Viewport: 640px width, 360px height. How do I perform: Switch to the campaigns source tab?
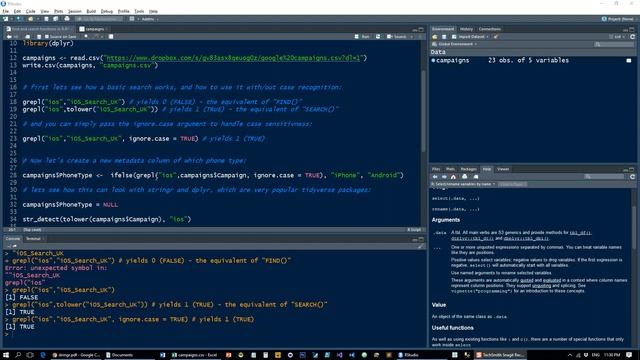(x=94, y=29)
